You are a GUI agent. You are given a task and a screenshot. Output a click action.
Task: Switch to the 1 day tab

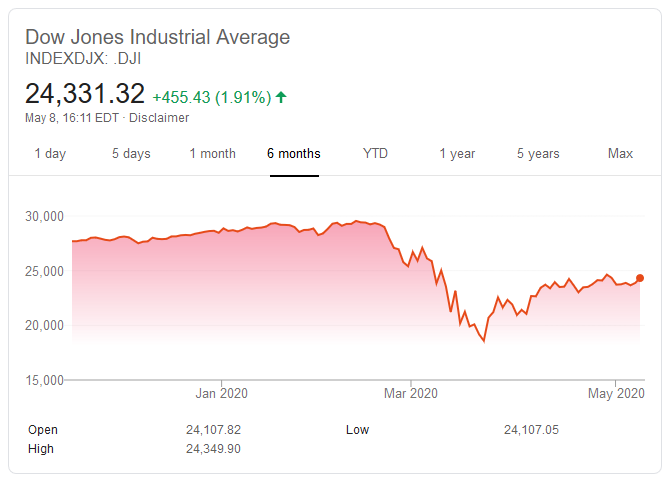click(50, 153)
